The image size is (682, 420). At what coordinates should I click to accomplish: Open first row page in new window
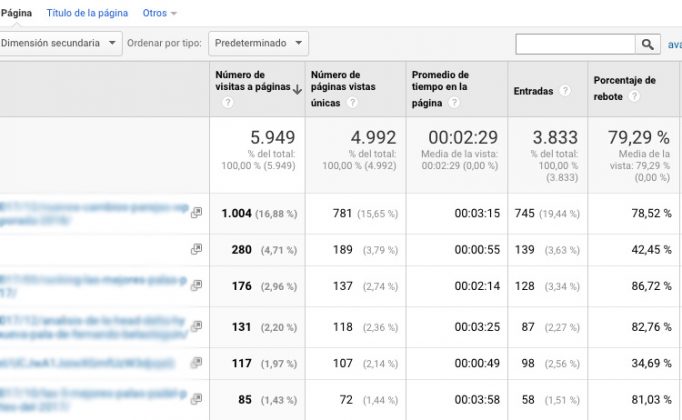pos(196,212)
